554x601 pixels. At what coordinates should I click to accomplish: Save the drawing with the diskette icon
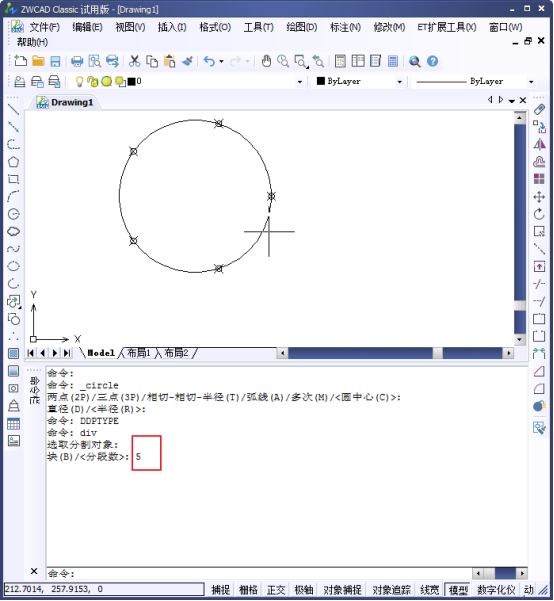pos(56,61)
